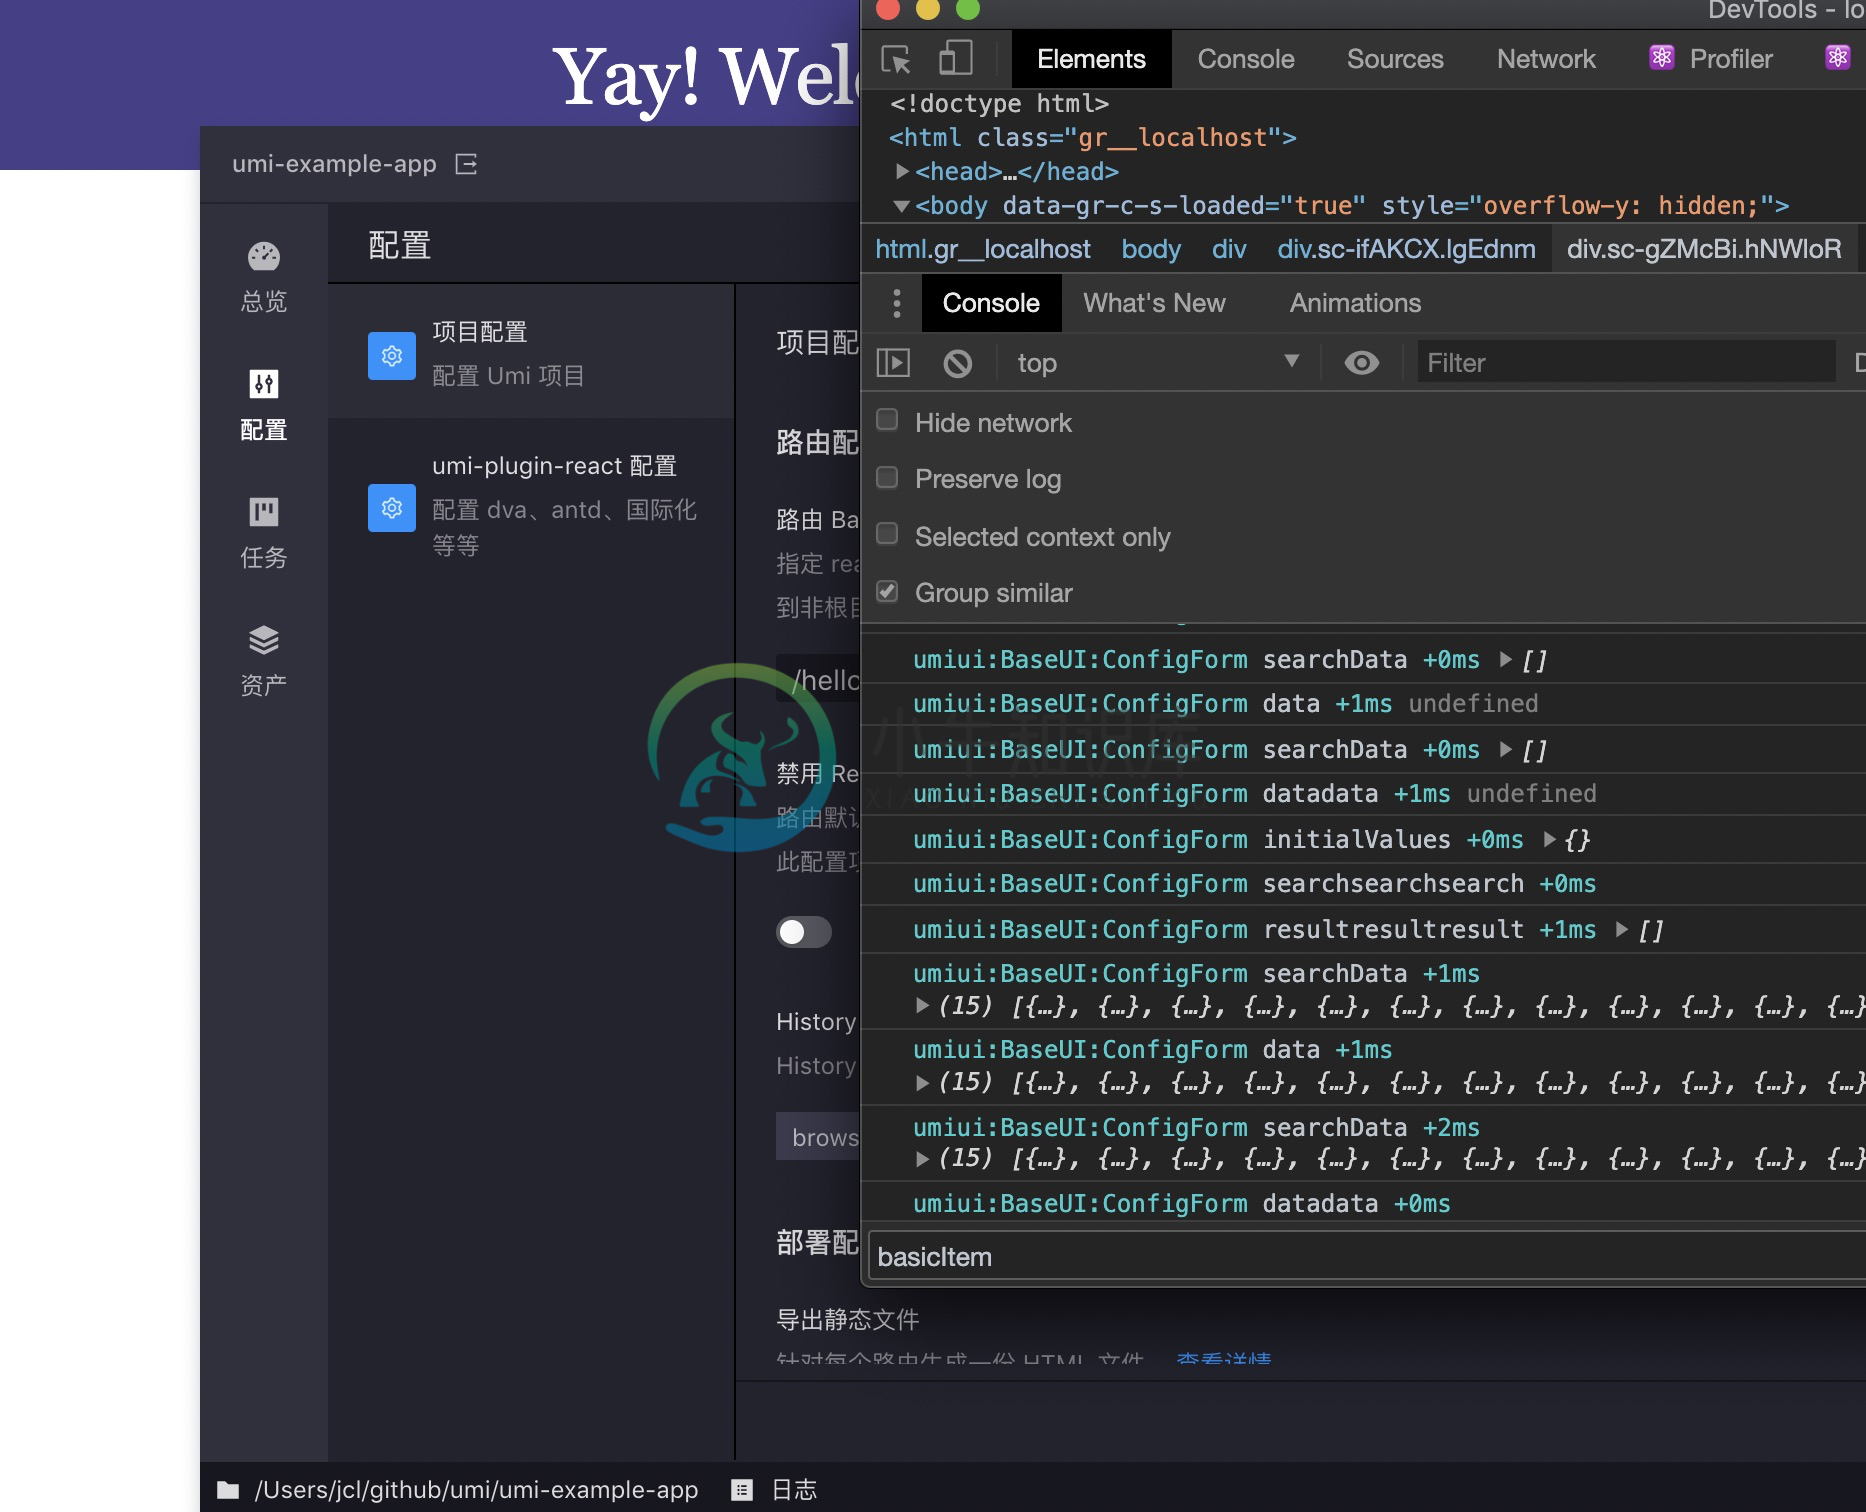This screenshot has width=1866, height=1512.
Task: Open the Network tab
Action: [x=1546, y=59]
